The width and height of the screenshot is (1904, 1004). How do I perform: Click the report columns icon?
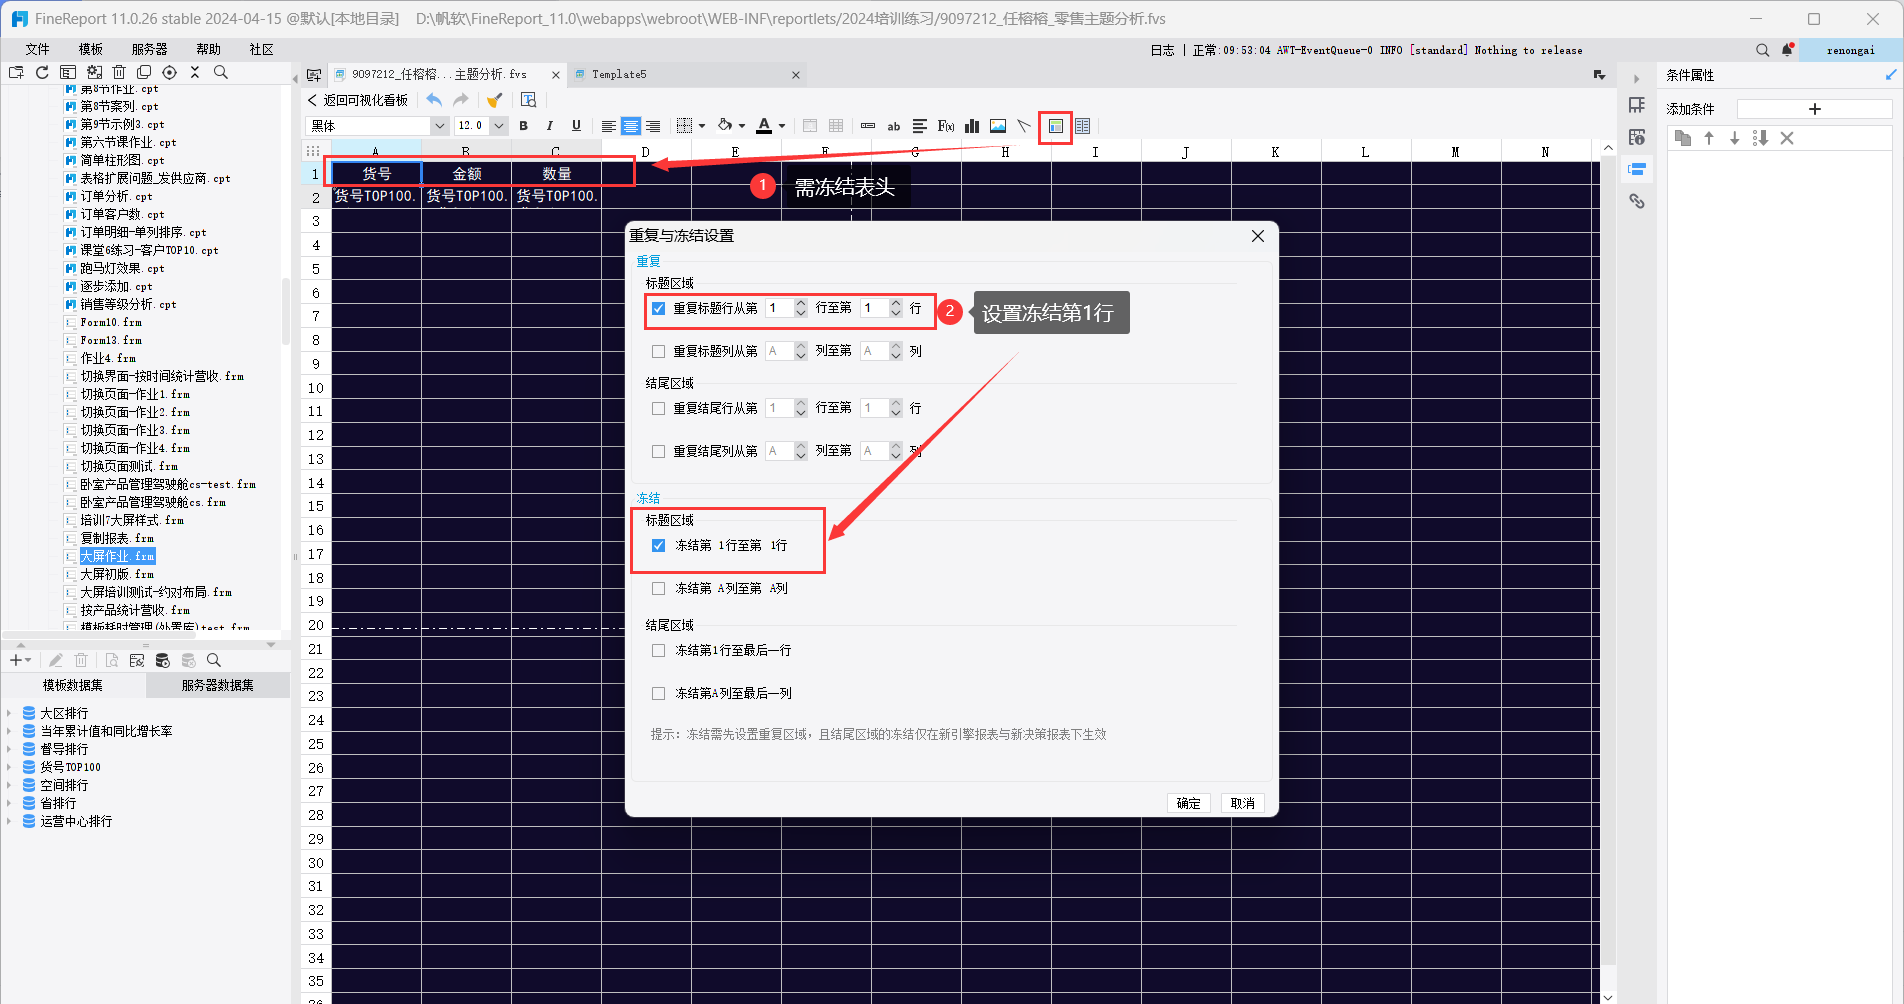pyautogui.click(x=1083, y=126)
